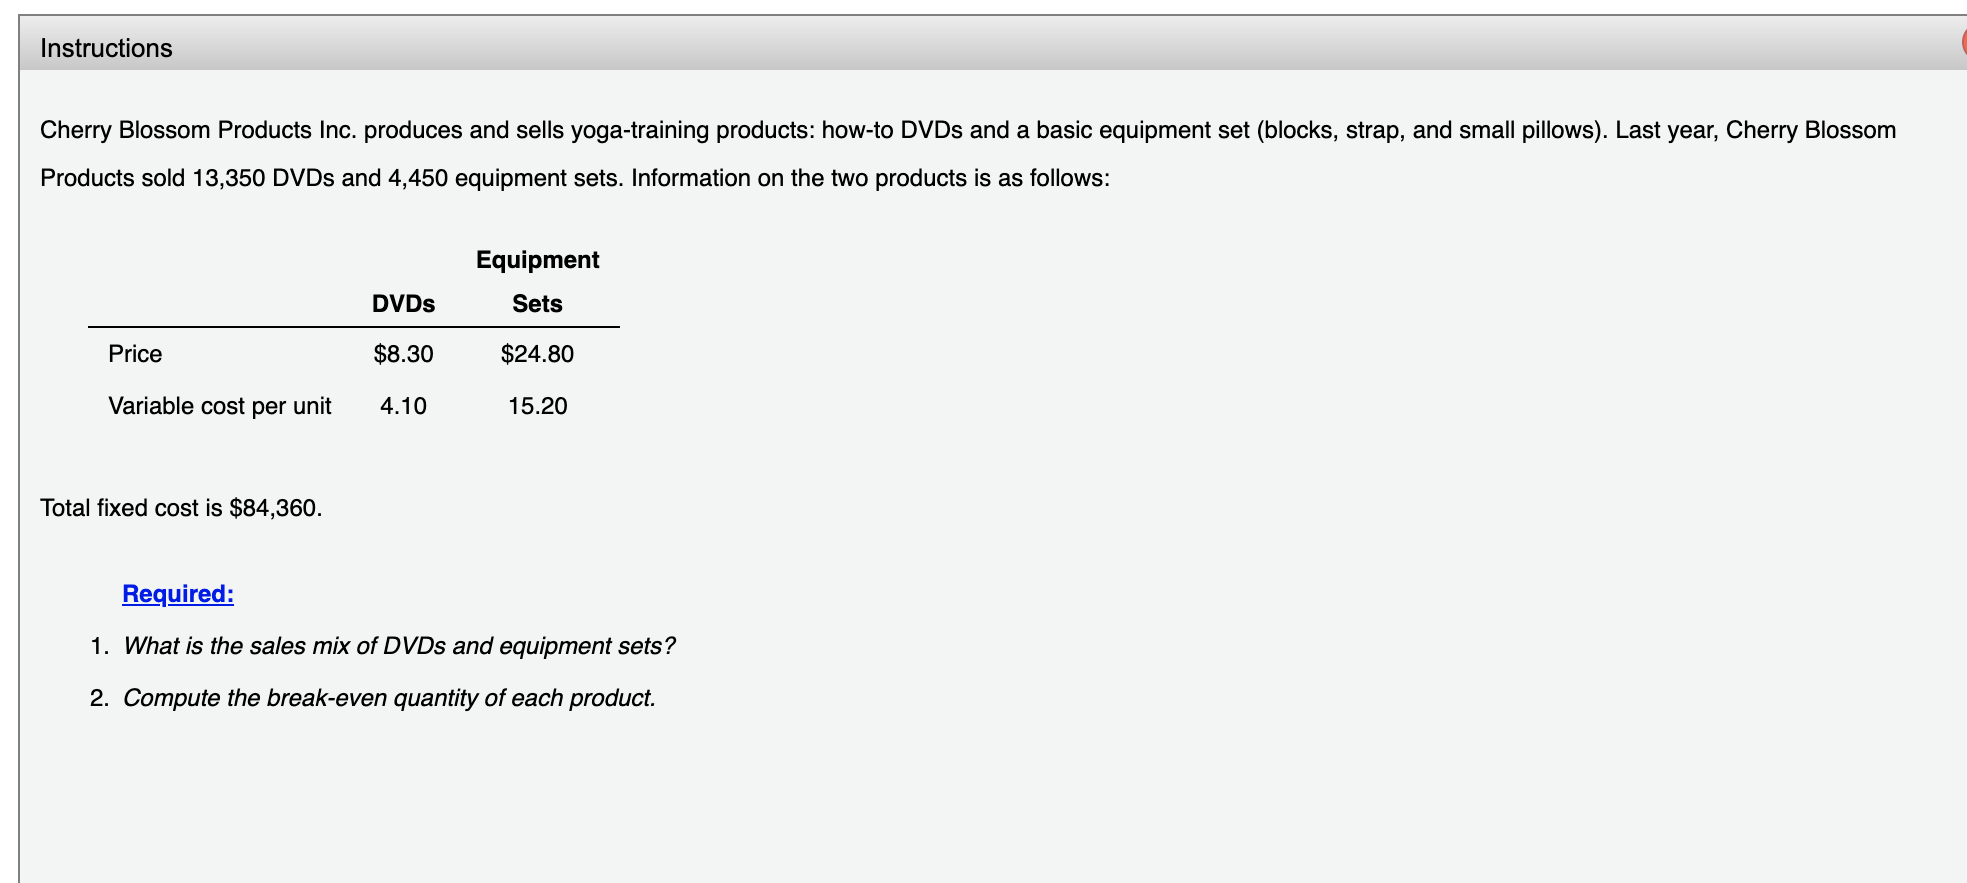The width and height of the screenshot is (1967, 883).
Task: Click the $8.30 price value
Action: [x=402, y=353]
